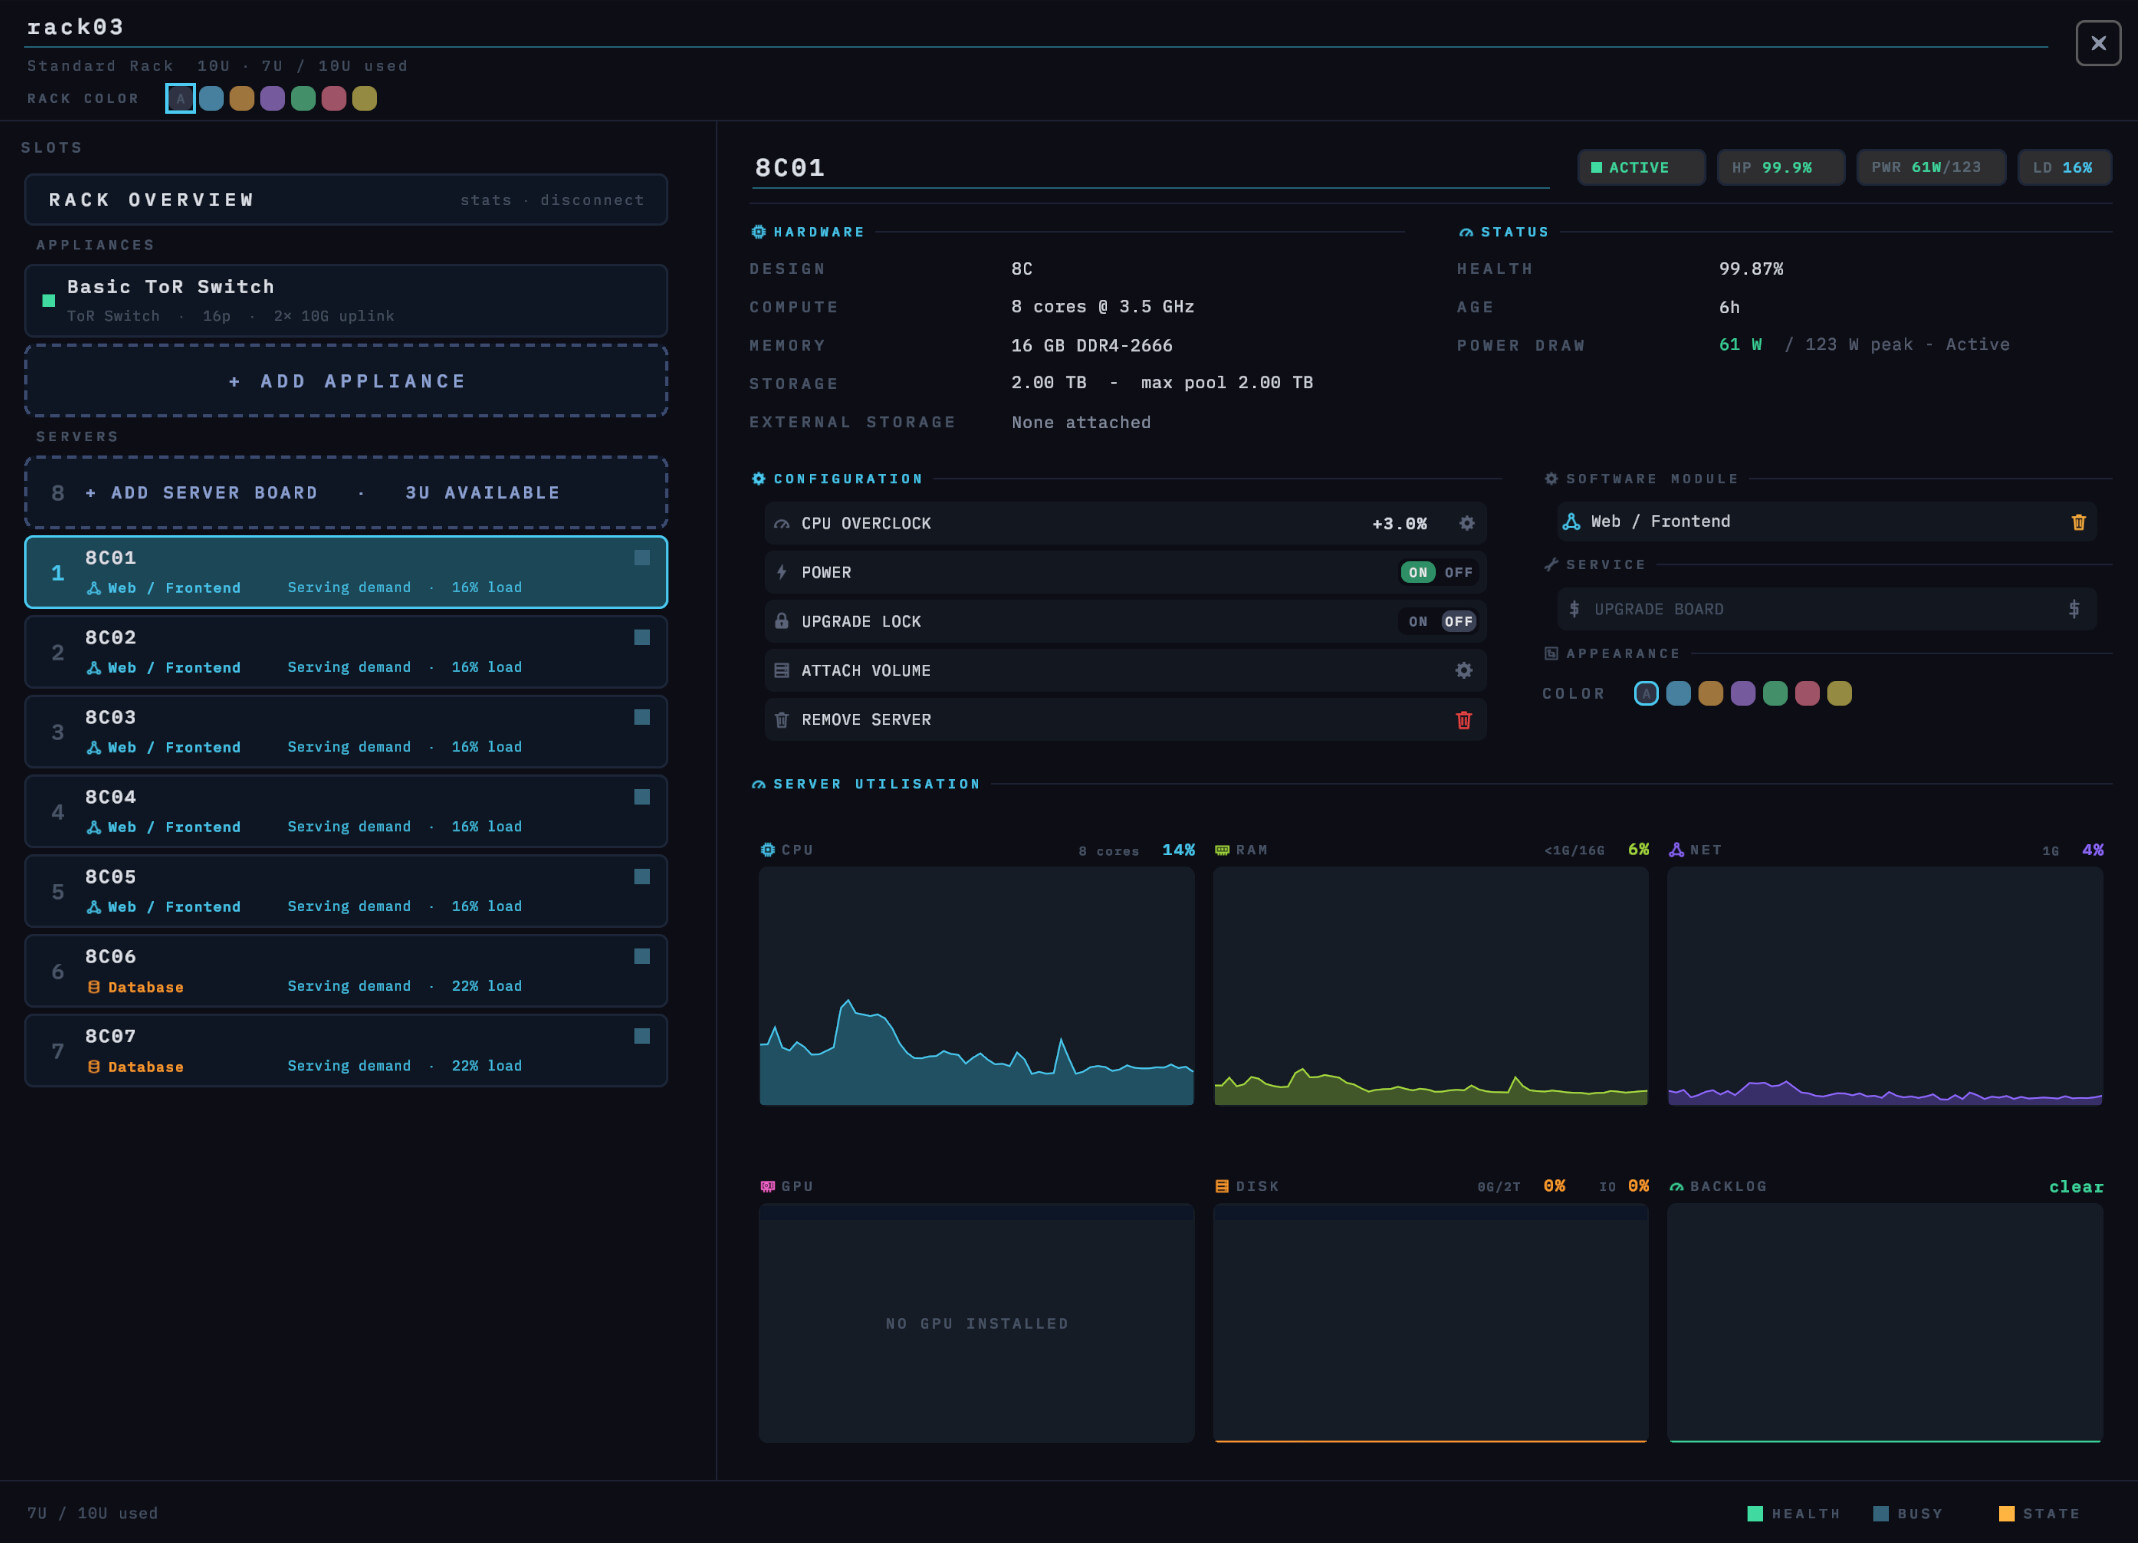
Task: Open the Rack Overview entry
Action: click(346, 200)
